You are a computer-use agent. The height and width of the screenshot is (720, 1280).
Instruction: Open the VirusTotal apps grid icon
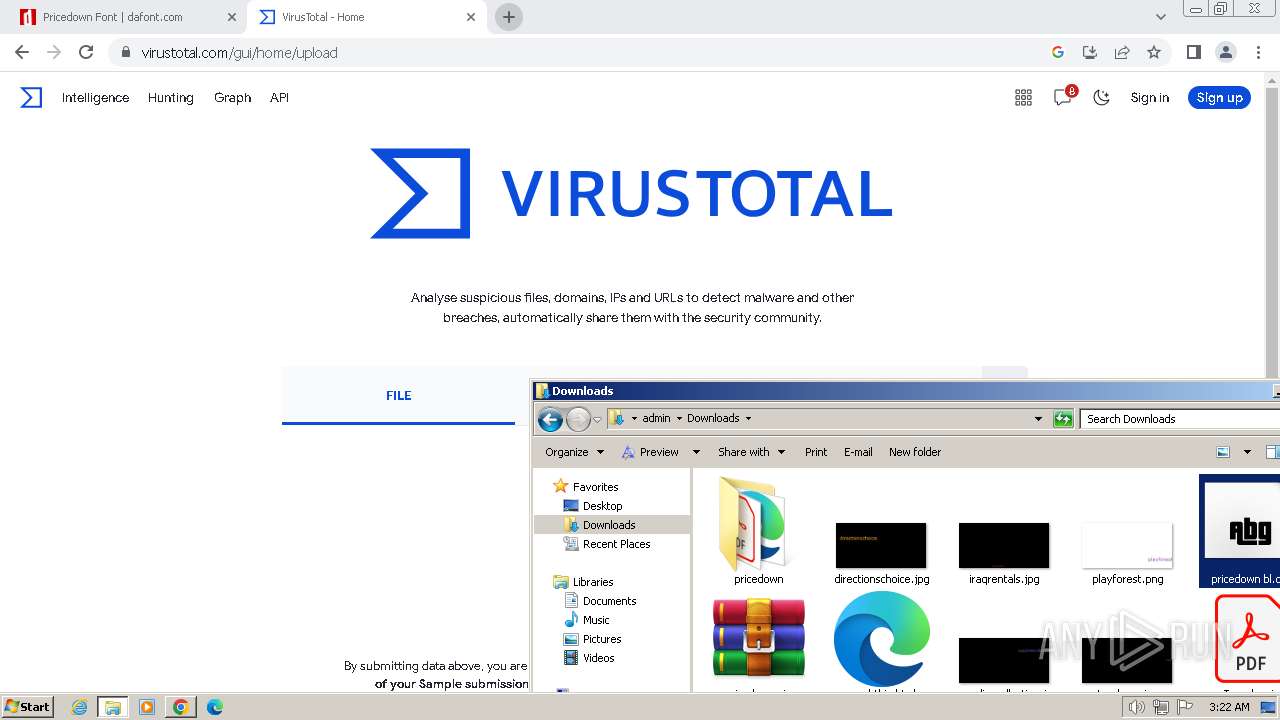tap(1023, 97)
